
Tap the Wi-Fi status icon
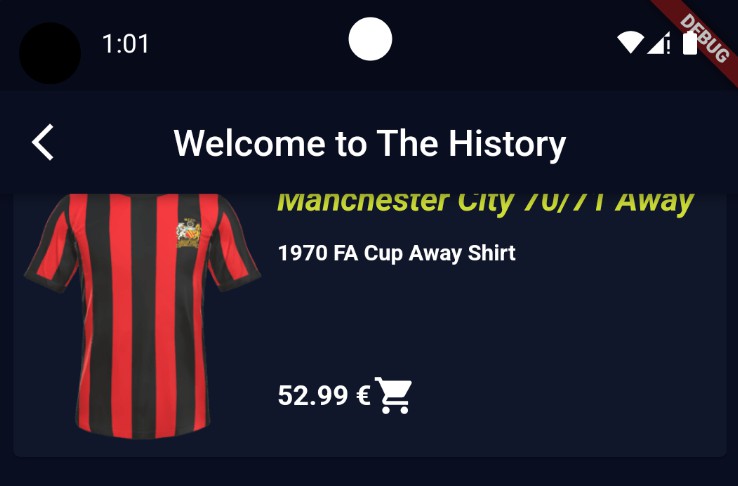(630, 43)
